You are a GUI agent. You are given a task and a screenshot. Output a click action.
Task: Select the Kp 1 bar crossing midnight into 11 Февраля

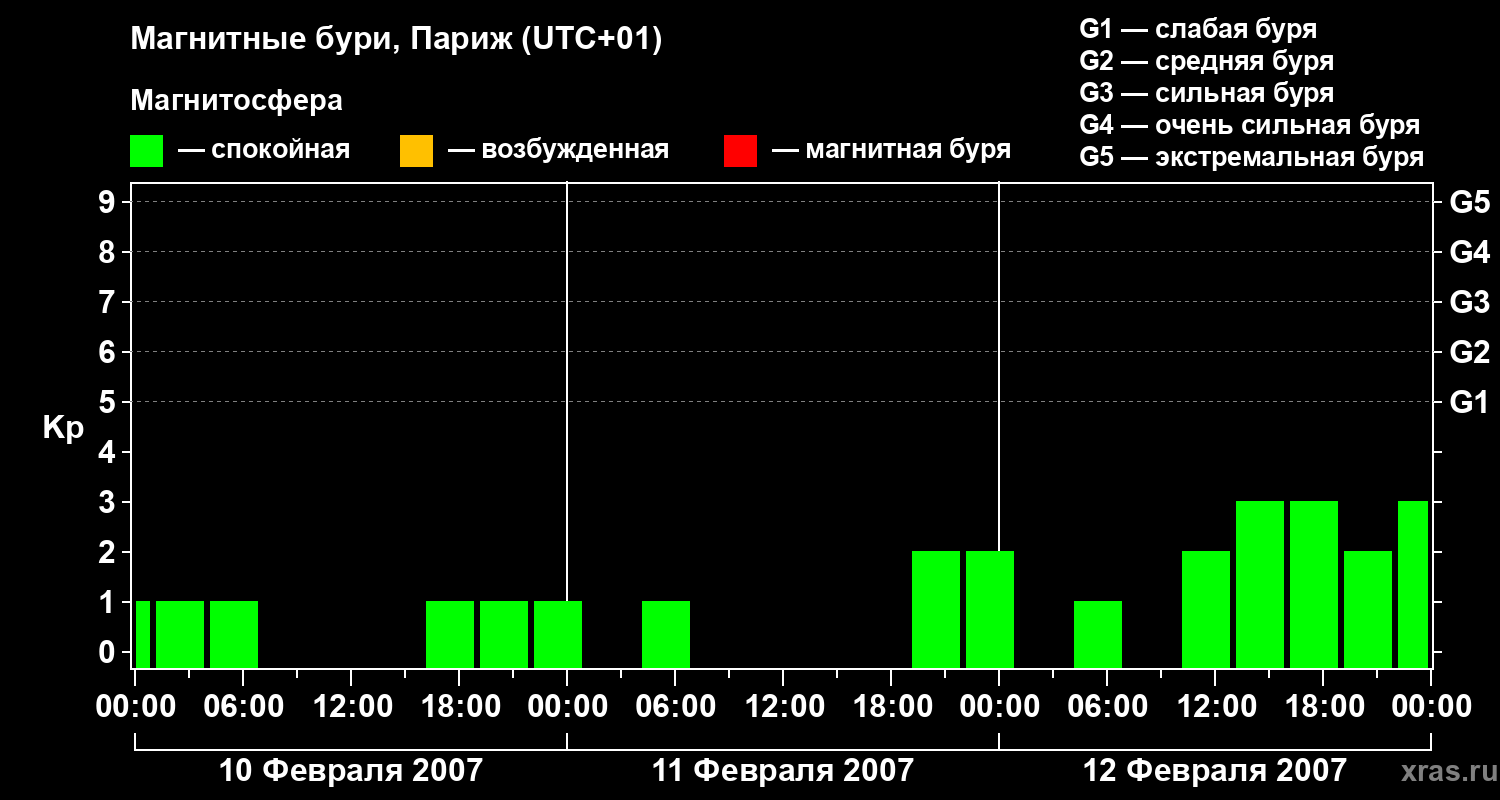tap(558, 634)
